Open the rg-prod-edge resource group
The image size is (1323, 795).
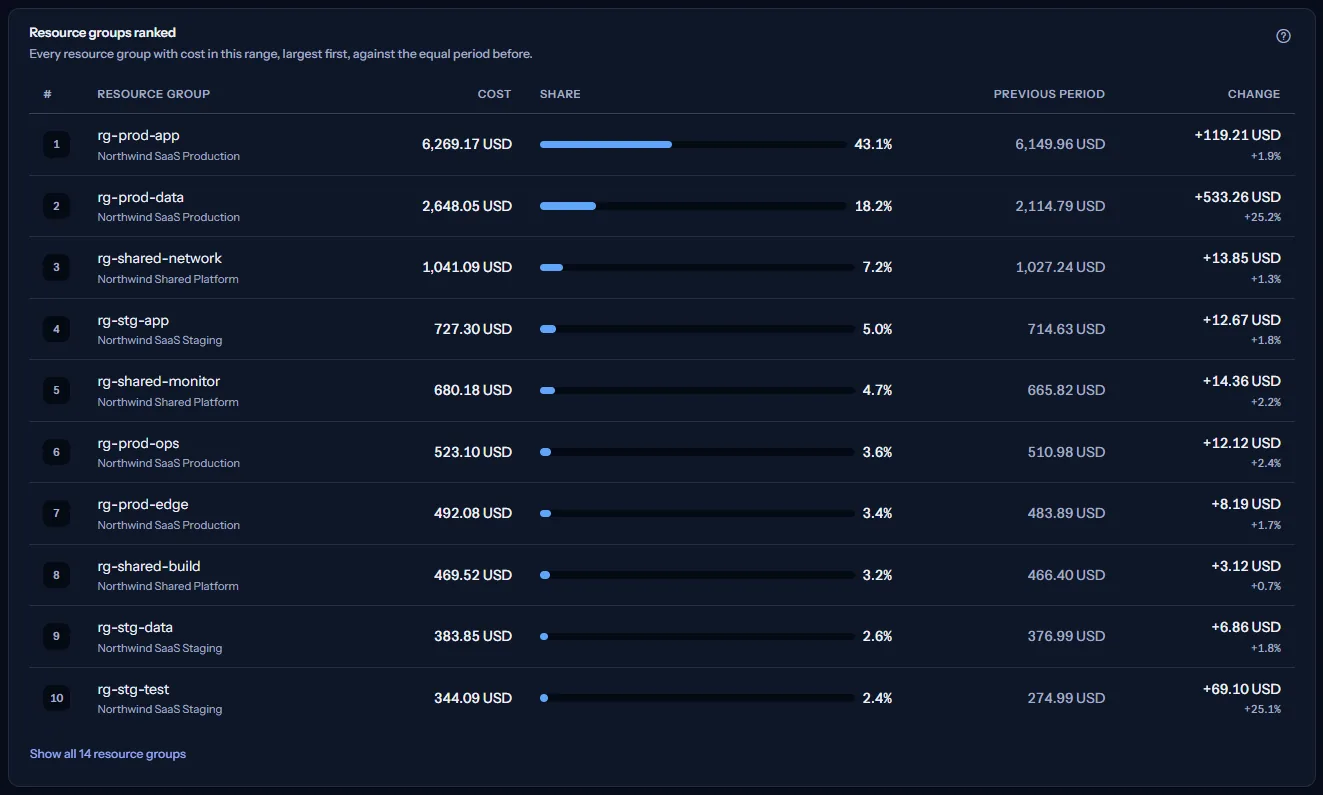[x=143, y=505]
